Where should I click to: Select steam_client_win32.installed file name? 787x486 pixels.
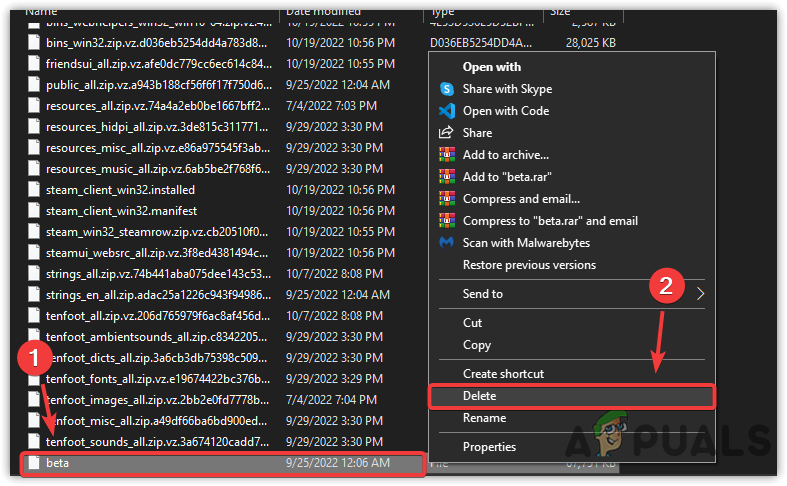[x=120, y=190]
